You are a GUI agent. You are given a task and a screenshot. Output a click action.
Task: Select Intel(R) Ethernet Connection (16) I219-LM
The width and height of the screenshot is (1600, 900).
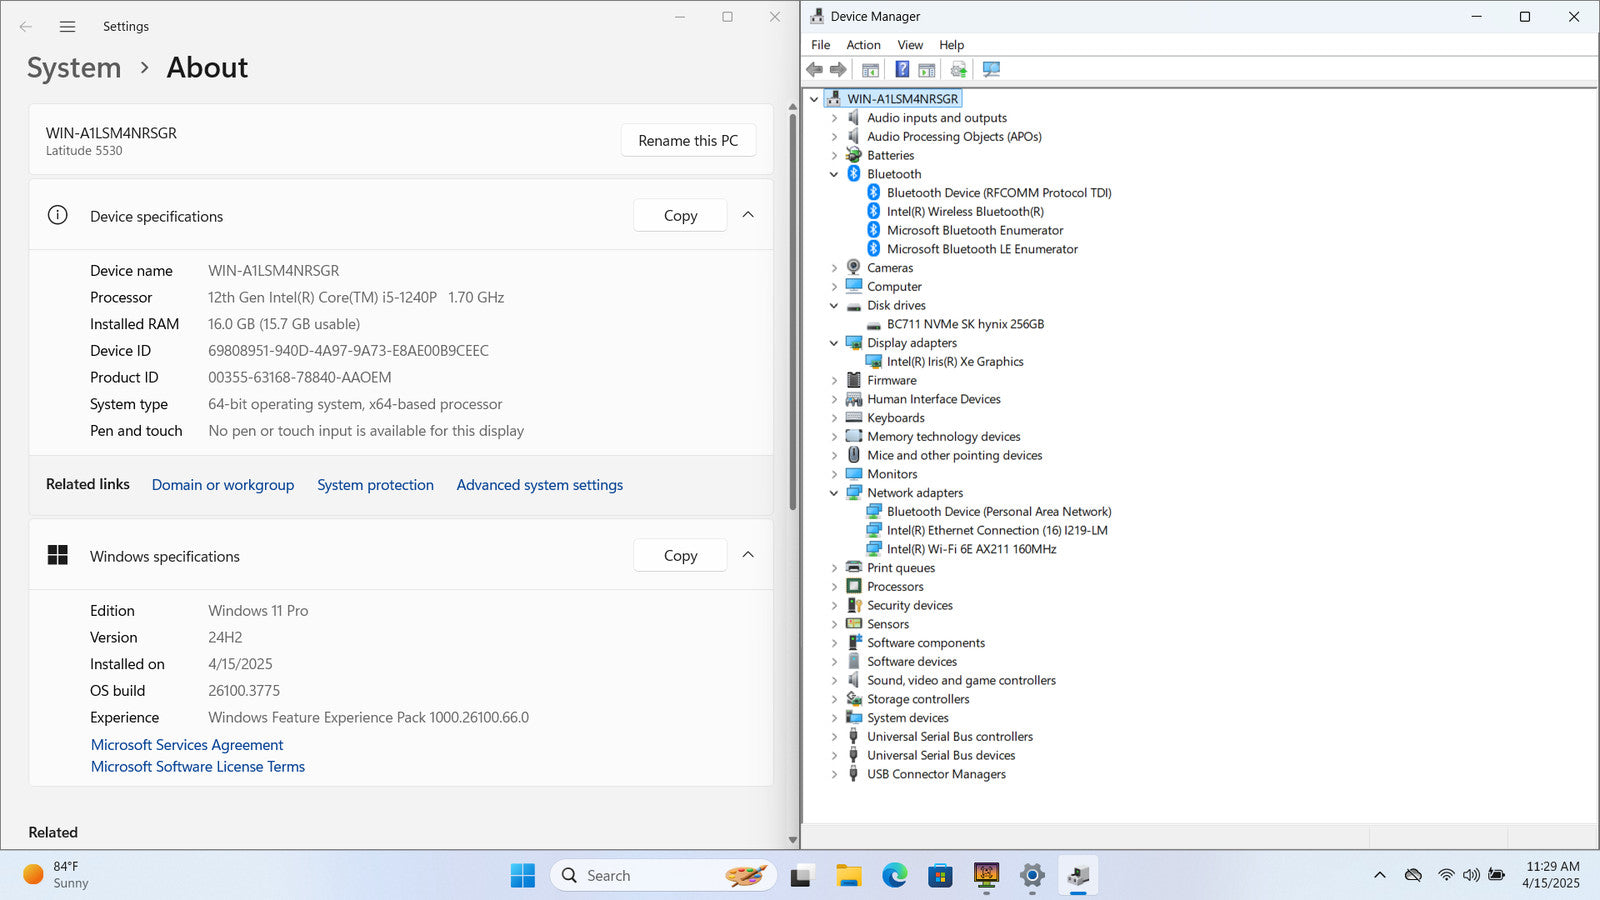click(997, 530)
